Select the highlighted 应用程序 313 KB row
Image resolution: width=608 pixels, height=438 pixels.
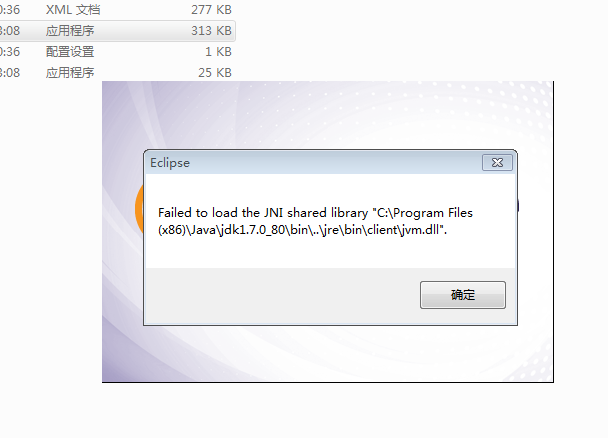pos(117,31)
